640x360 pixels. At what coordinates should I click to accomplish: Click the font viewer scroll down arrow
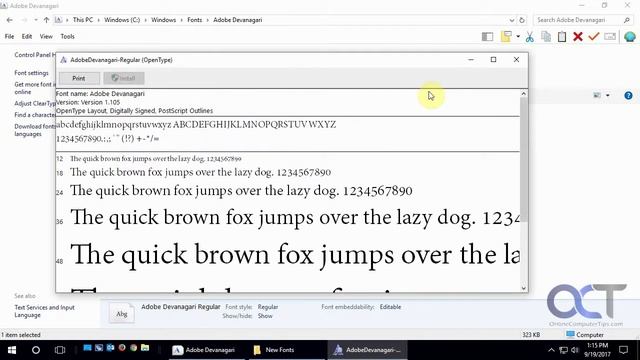[524, 288]
